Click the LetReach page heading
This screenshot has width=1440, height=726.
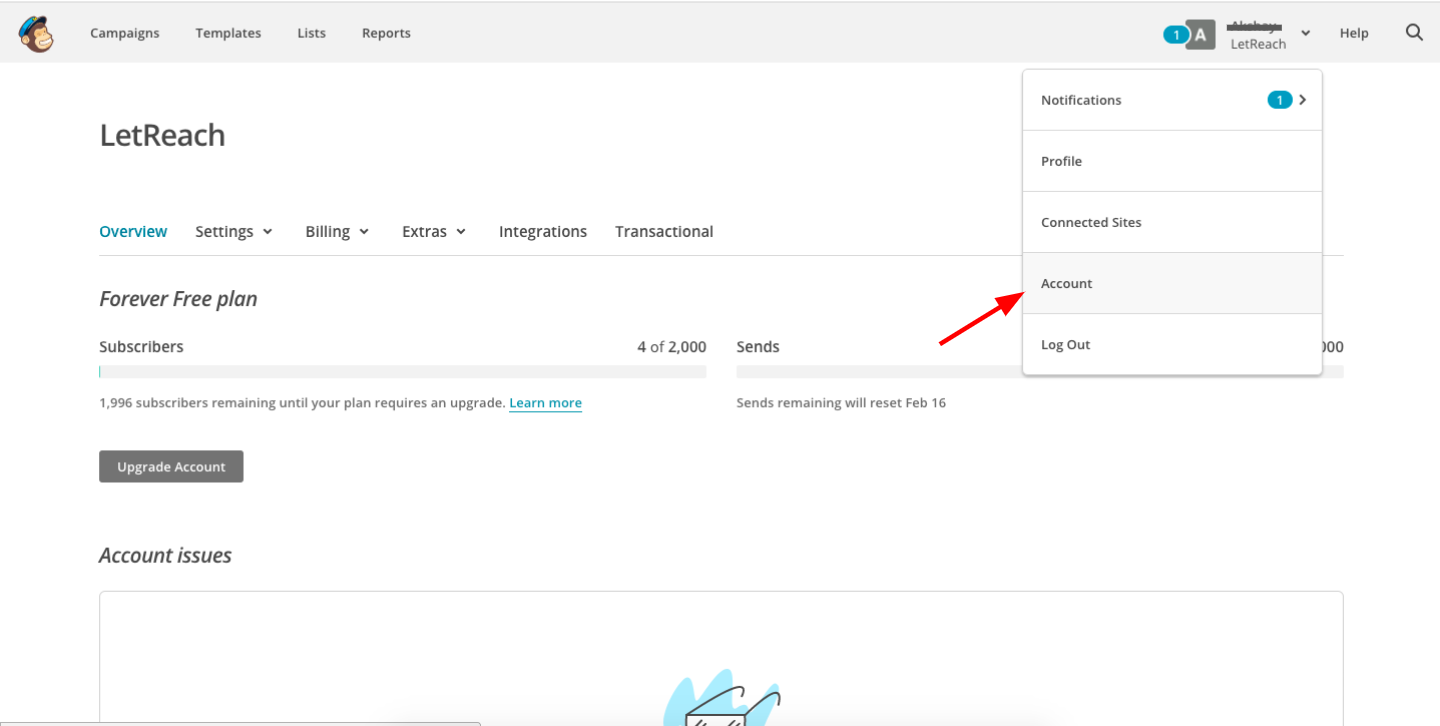162,135
